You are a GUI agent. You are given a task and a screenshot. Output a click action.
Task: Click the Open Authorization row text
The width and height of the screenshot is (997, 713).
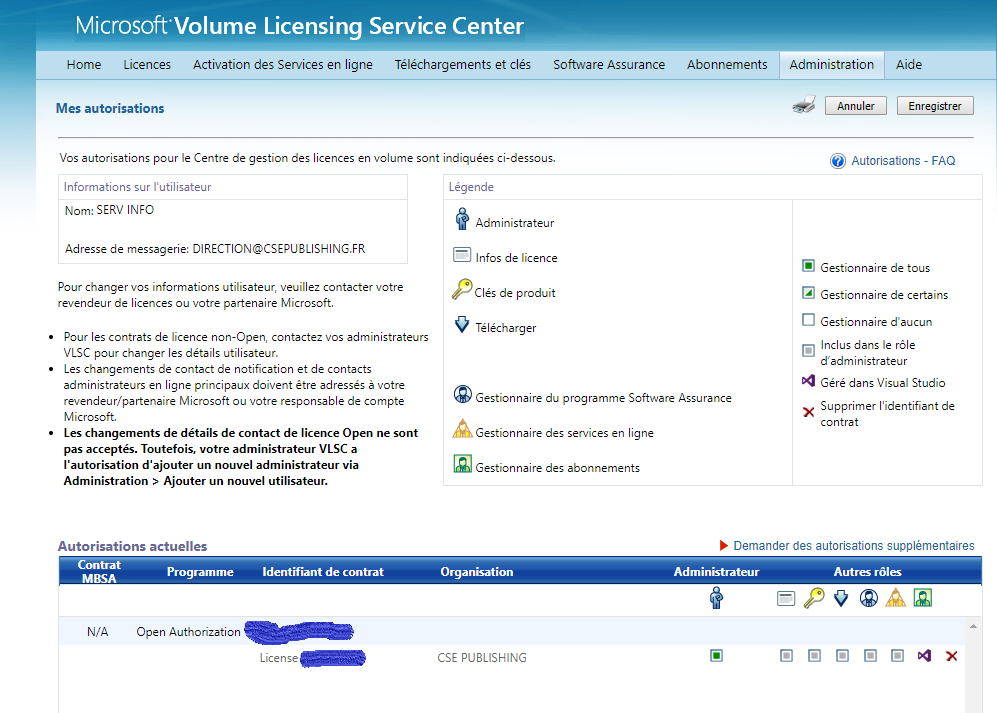click(x=188, y=632)
